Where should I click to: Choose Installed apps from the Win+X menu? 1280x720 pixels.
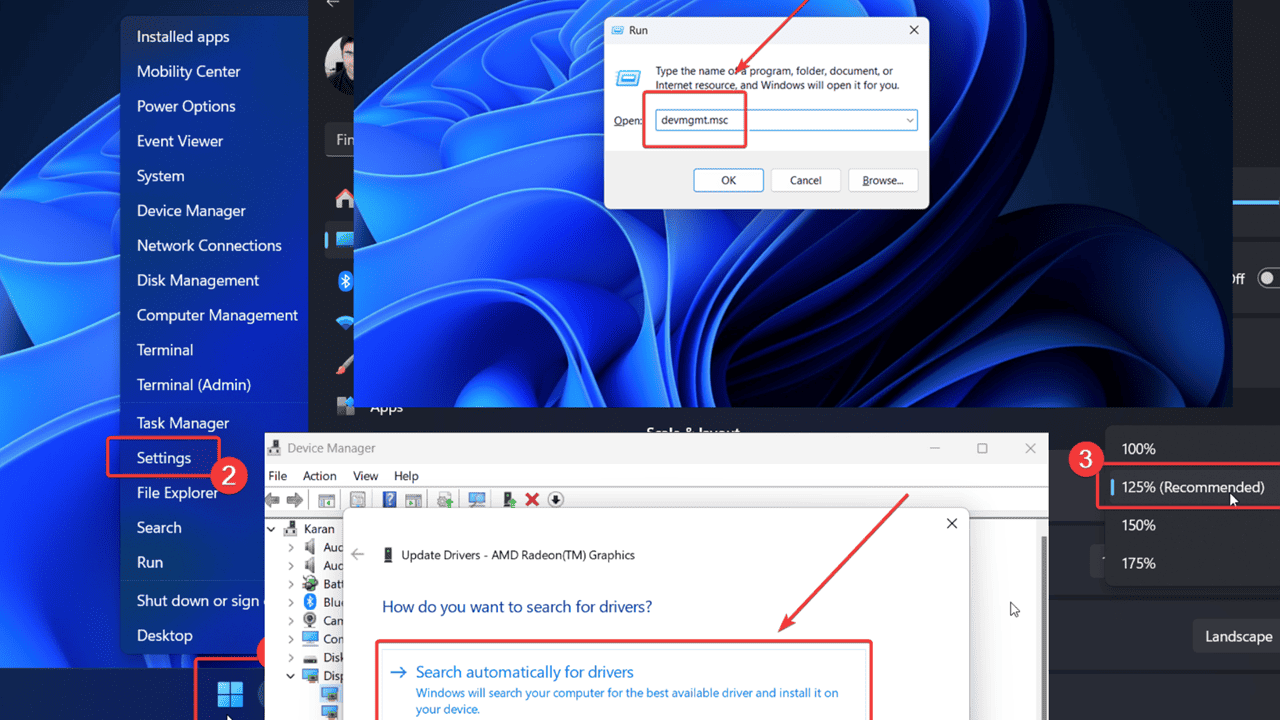tap(183, 37)
